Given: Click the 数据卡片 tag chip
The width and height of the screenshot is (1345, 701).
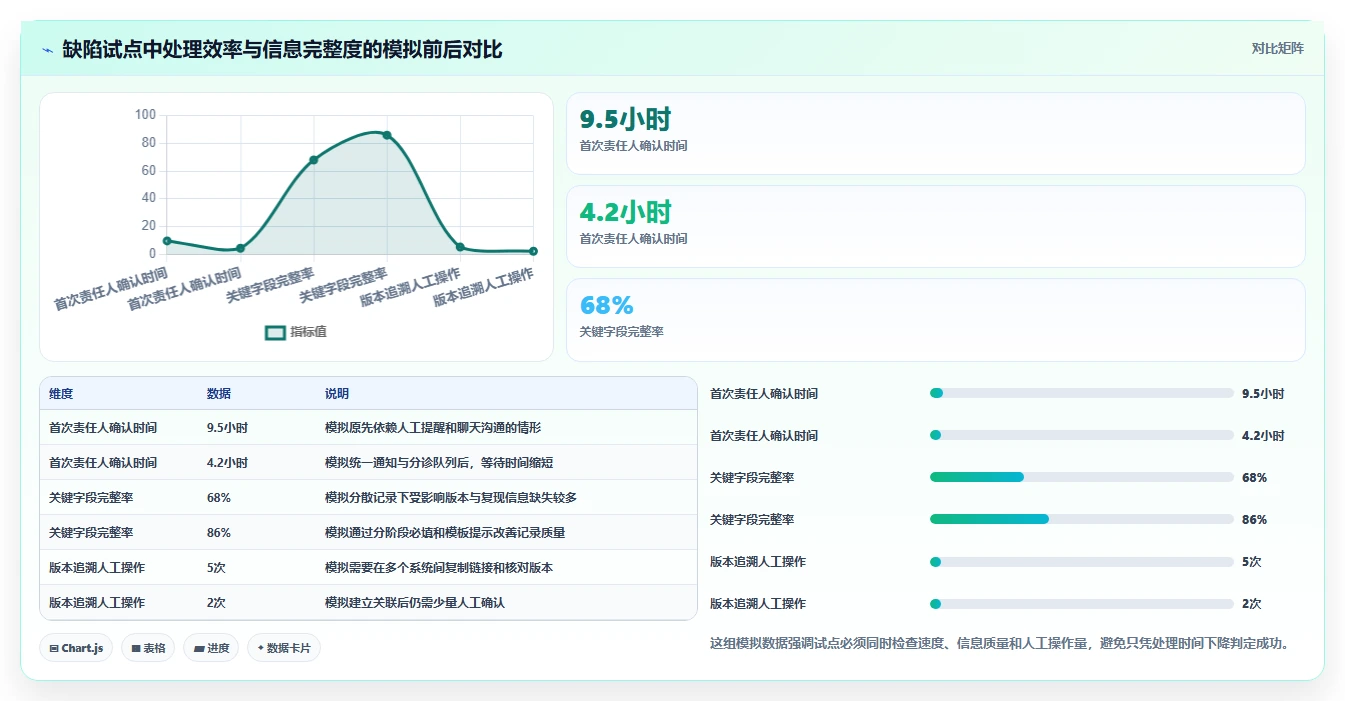Looking at the screenshot, I should pyautogui.click(x=284, y=648).
